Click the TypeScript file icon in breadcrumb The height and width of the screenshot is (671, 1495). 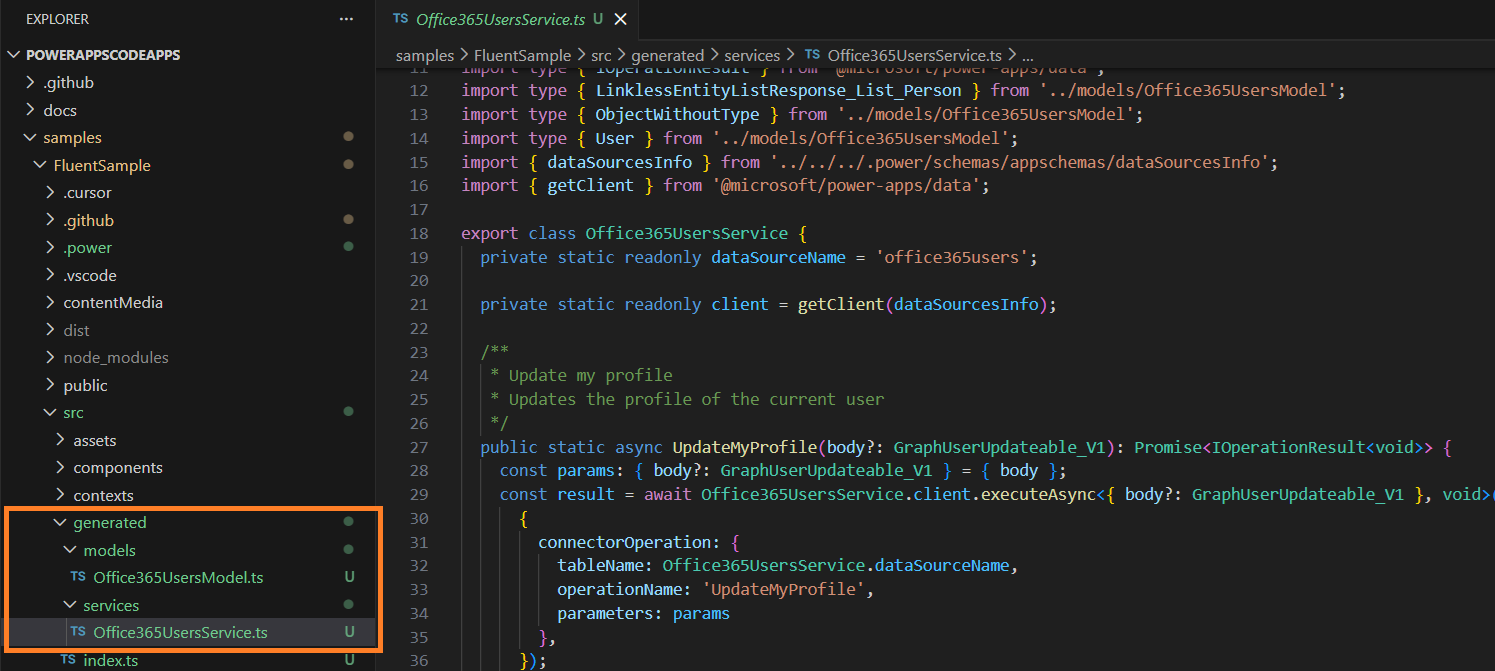point(812,56)
